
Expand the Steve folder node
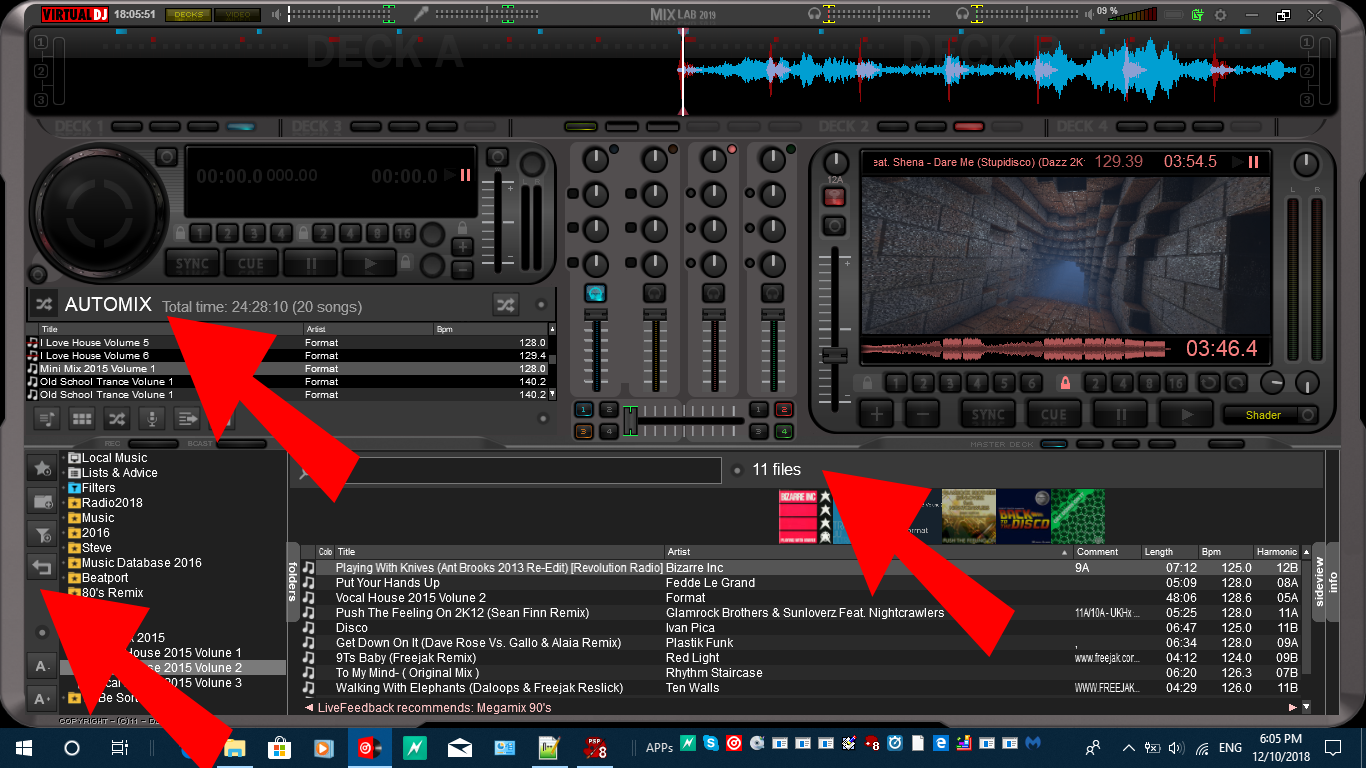(x=63, y=548)
